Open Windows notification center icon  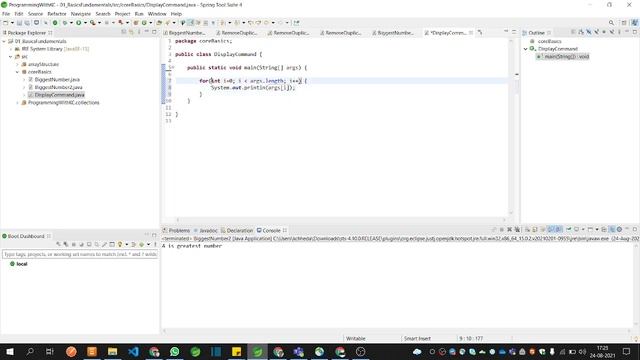point(627,351)
